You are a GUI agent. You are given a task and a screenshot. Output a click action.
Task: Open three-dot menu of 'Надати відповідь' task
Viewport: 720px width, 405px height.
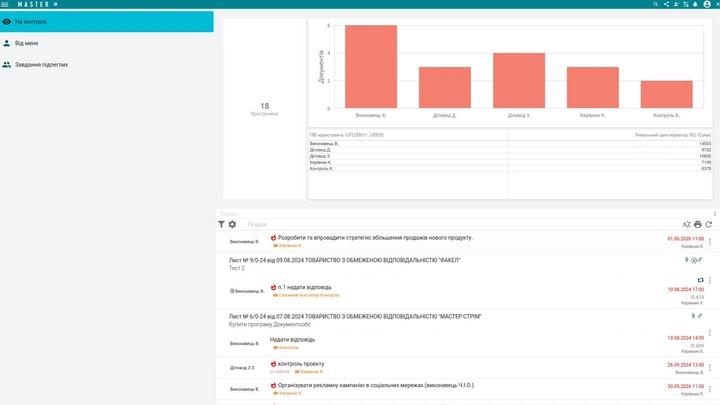point(710,332)
